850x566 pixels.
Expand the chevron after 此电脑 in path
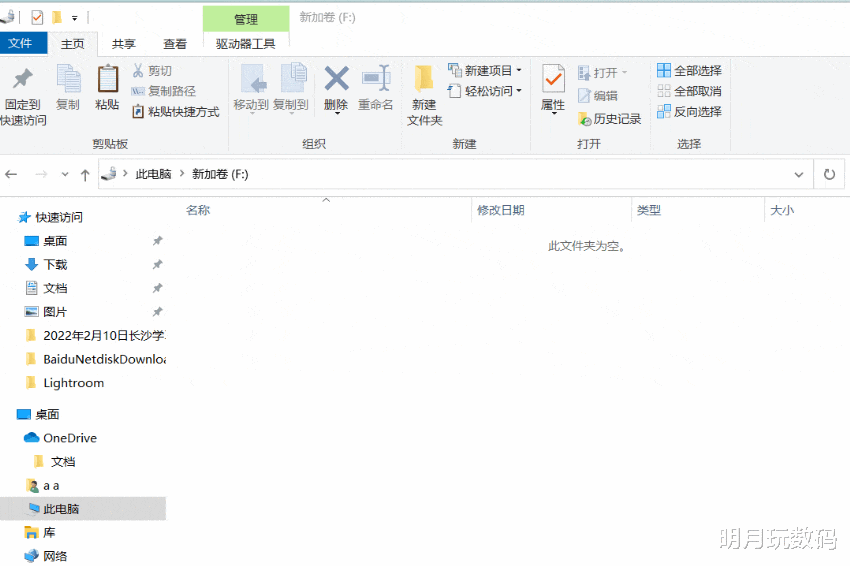pyautogui.click(x=182, y=174)
